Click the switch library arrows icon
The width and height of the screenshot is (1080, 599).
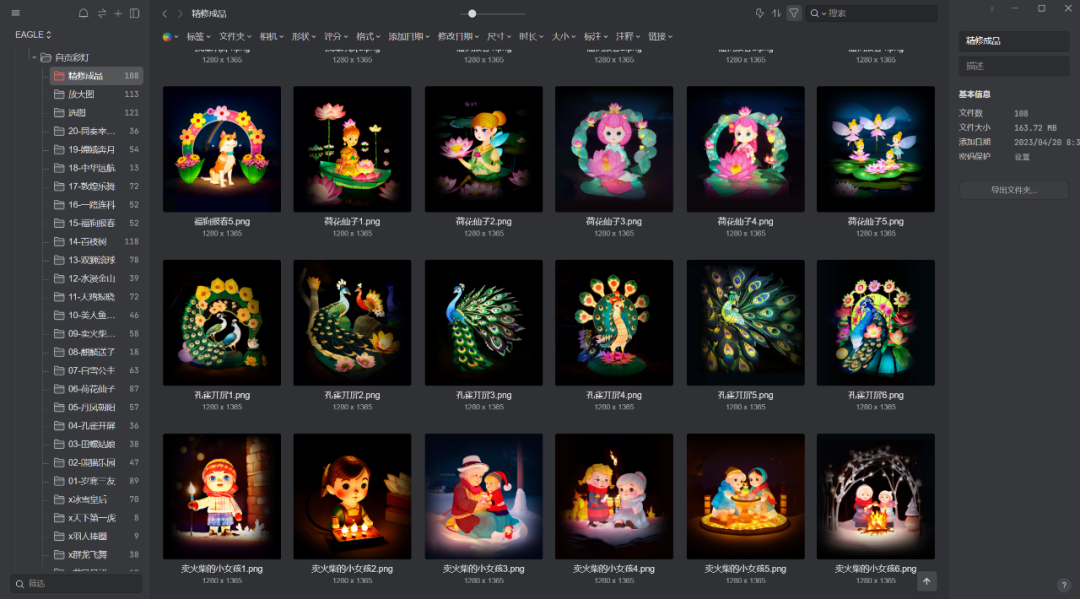pos(102,13)
